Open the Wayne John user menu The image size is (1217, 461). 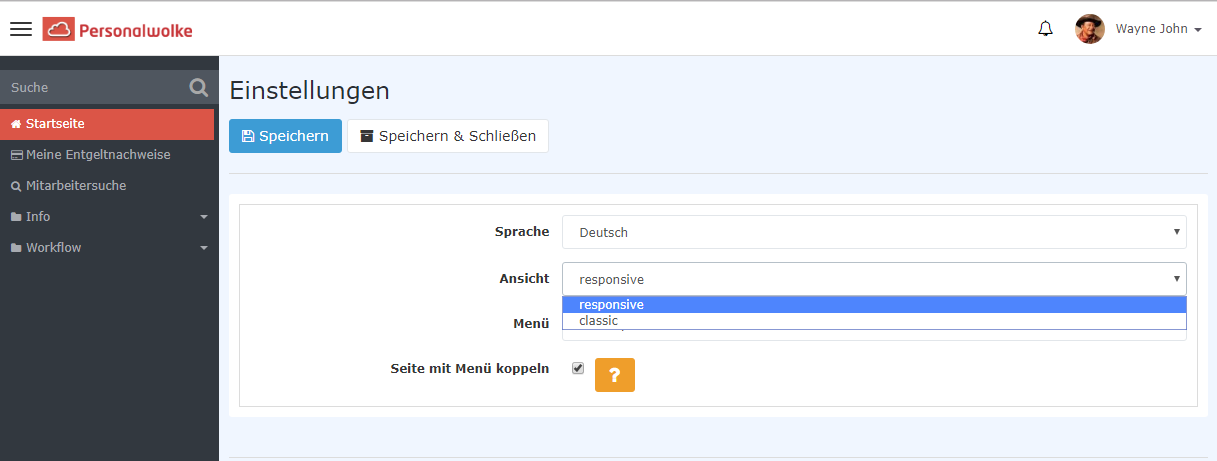tap(1158, 29)
